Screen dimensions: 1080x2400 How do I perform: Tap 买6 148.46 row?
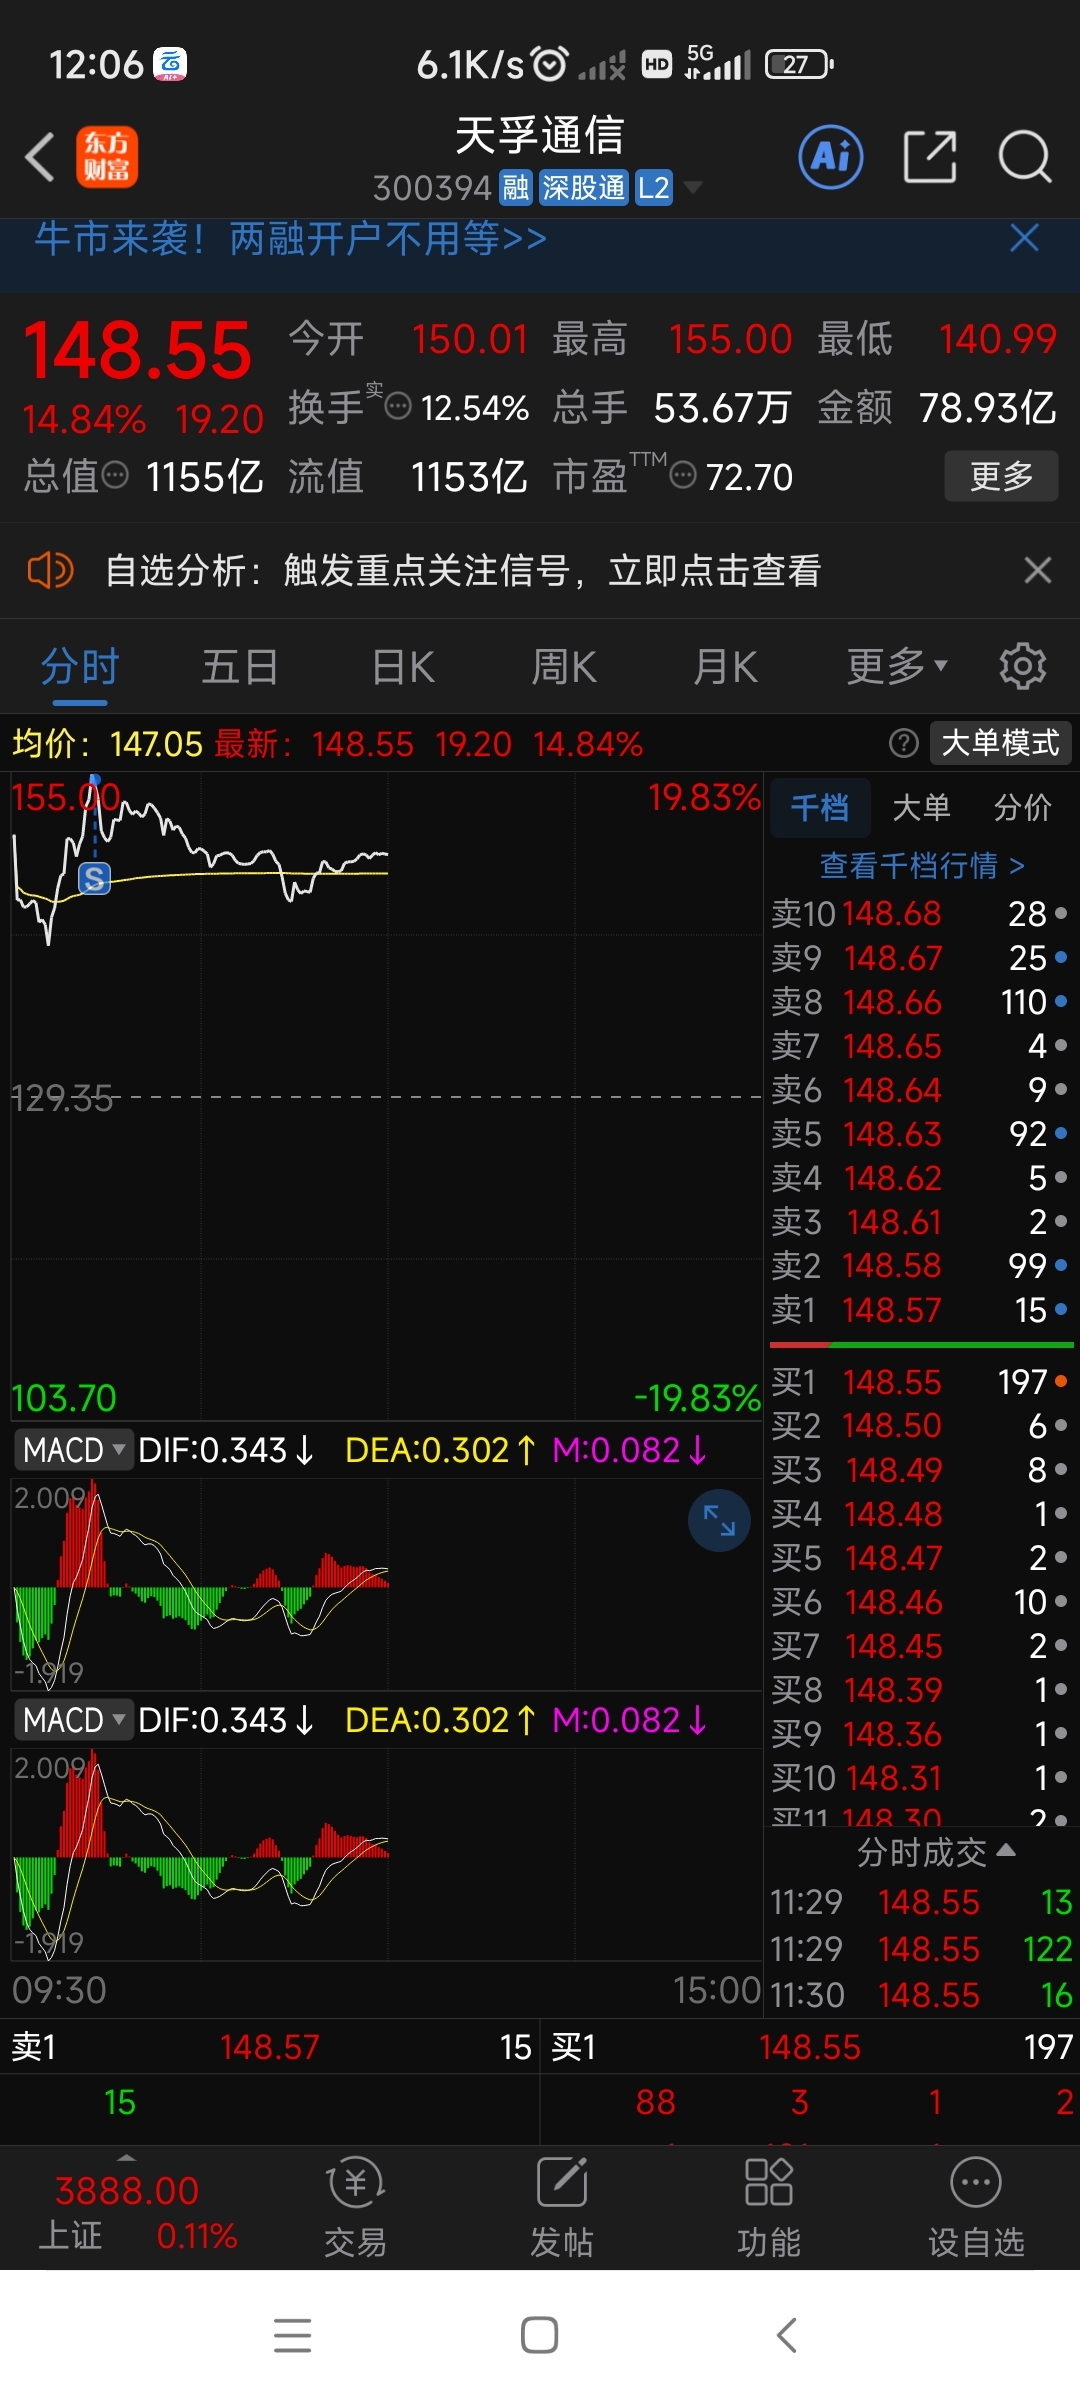[x=919, y=1601]
